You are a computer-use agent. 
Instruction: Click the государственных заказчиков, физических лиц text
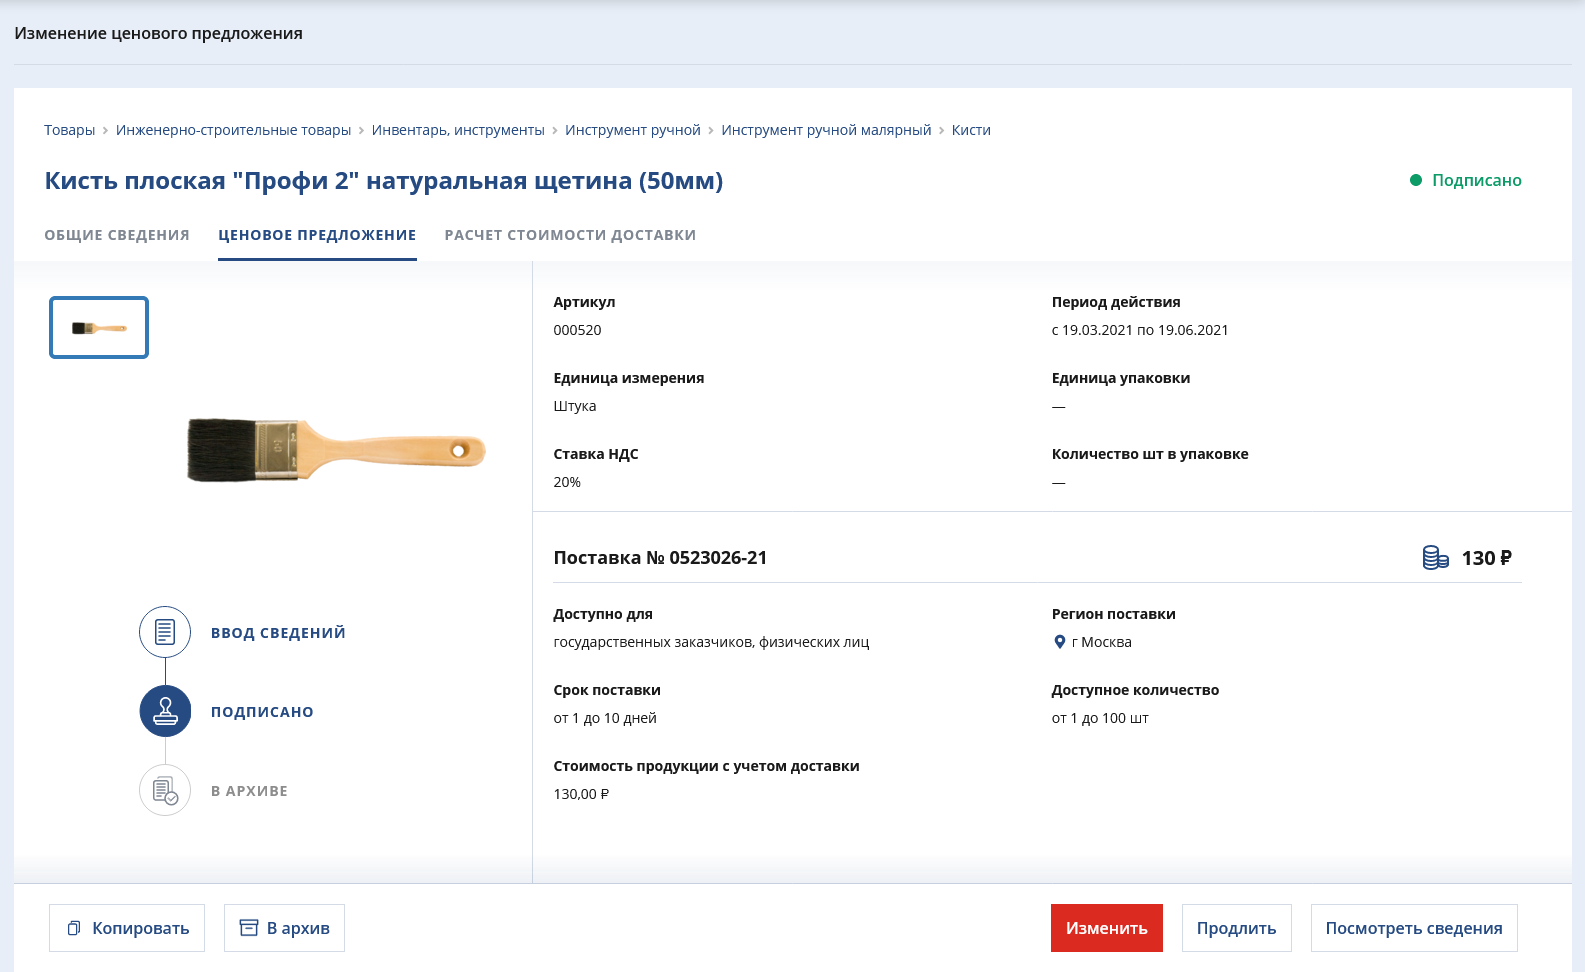pyautogui.click(x=711, y=642)
